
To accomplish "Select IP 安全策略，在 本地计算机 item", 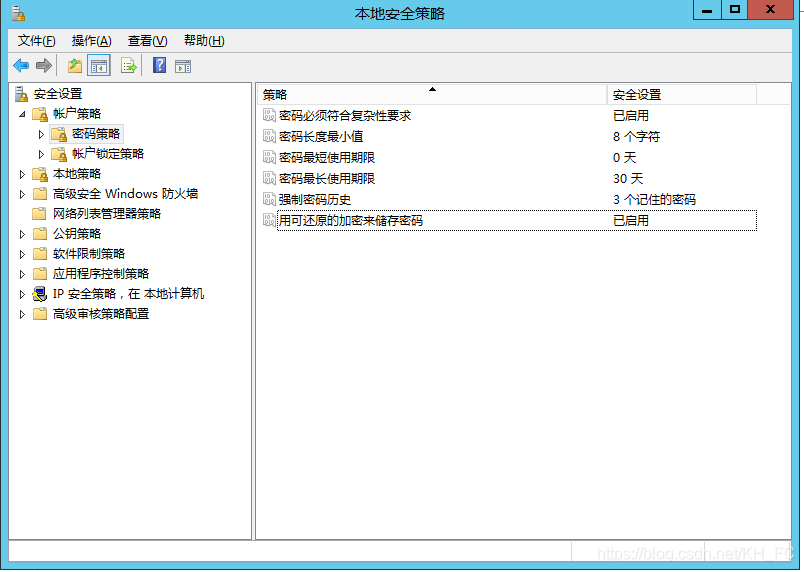I will 128,294.
